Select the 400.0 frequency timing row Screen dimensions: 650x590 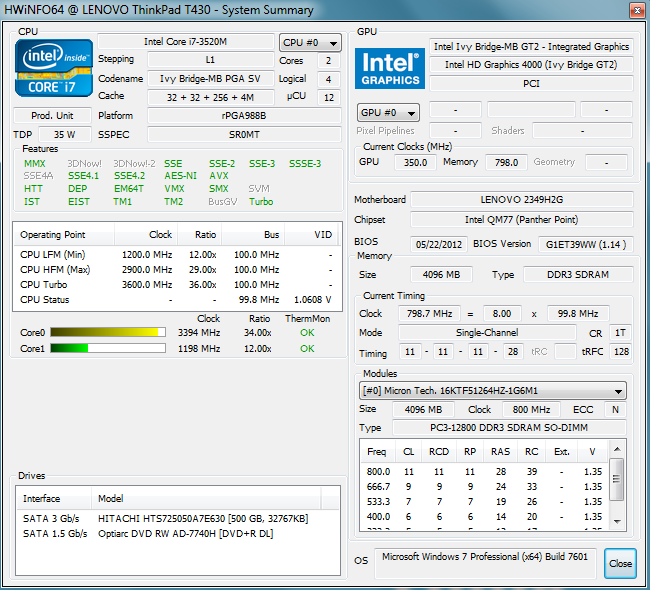pyautogui.click(x=484, y=517)
